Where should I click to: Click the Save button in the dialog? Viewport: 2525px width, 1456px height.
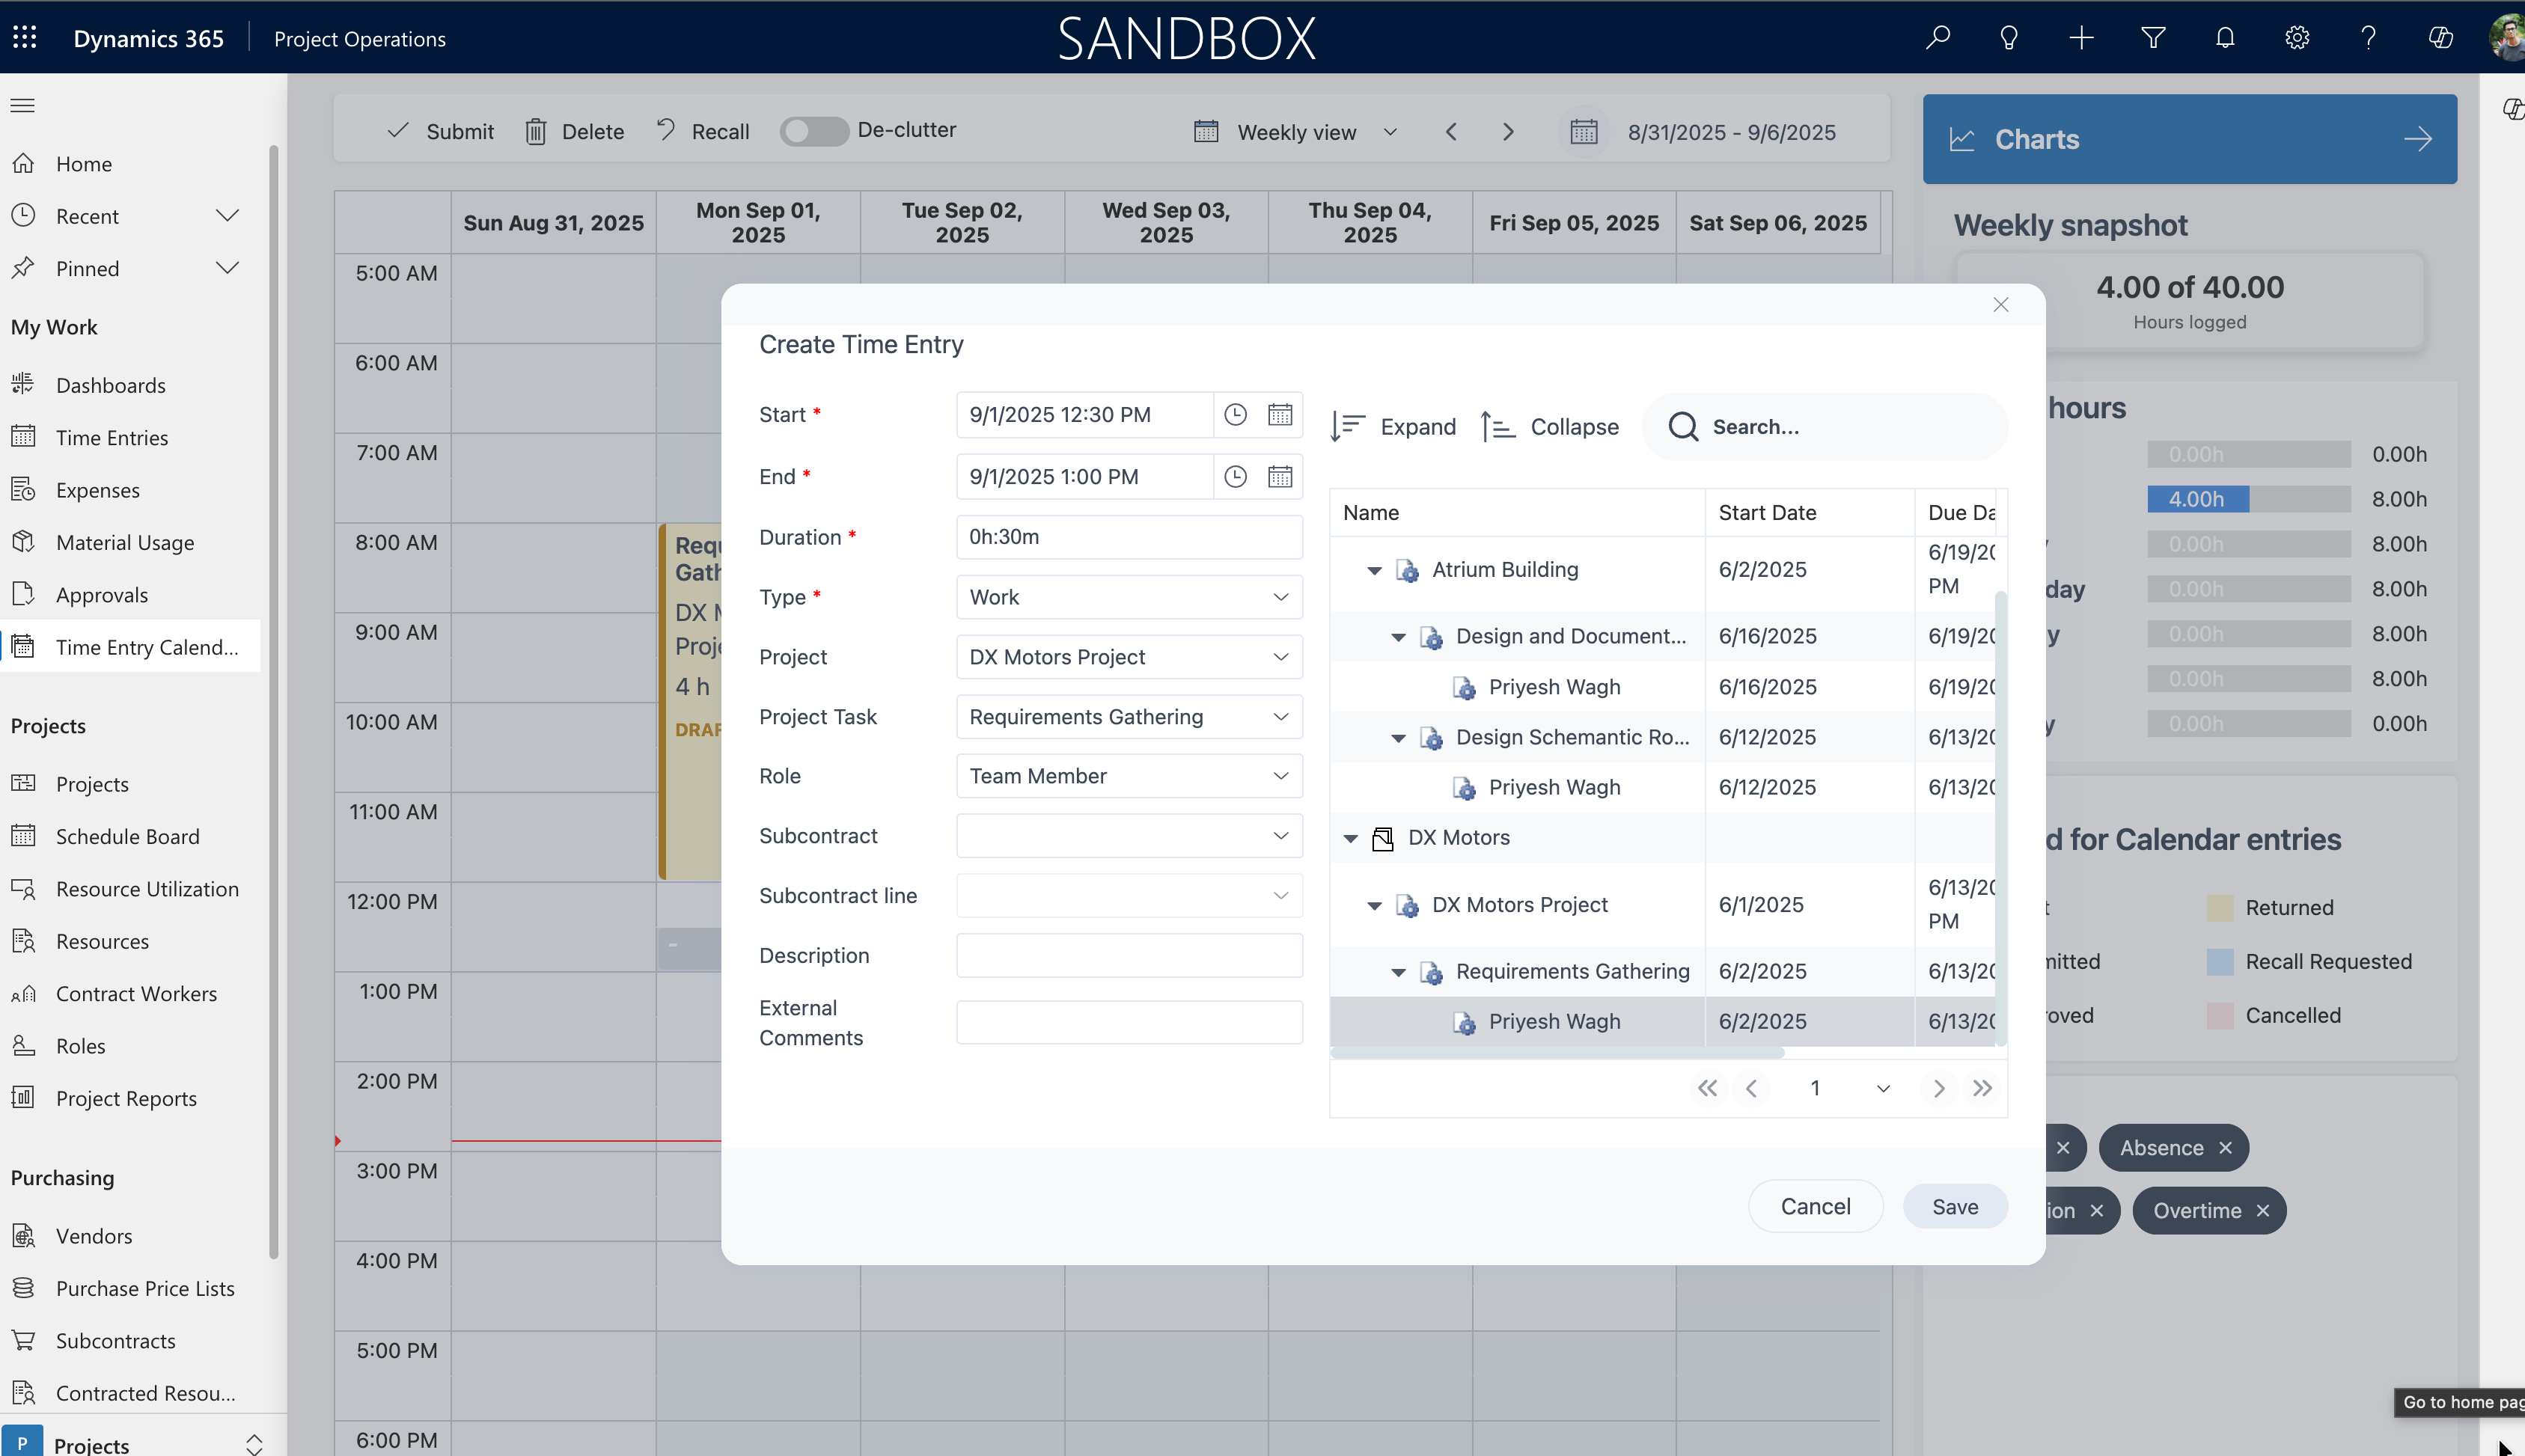click(x=1955, y=1206)
